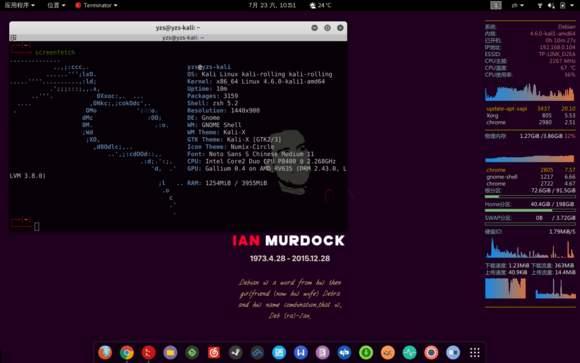This screenshot has height=363, width=580.
Task: Launch Firefox from the dock
Action: pyautogui.click(x=105, y=353)
